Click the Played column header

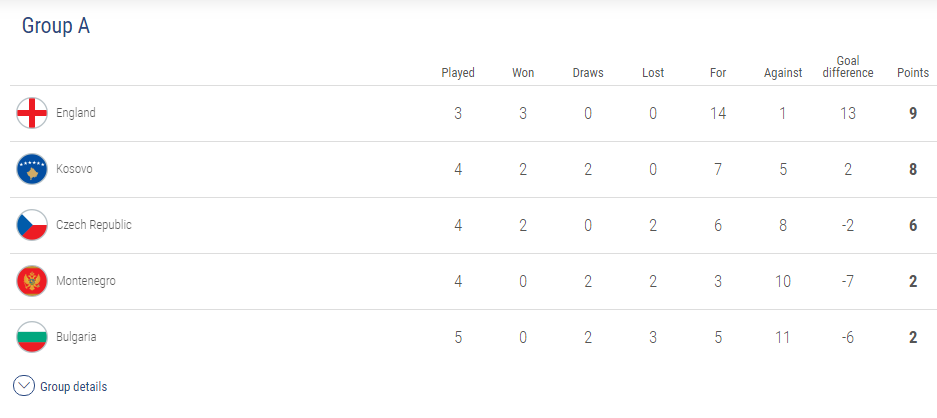tap(458, 73)
